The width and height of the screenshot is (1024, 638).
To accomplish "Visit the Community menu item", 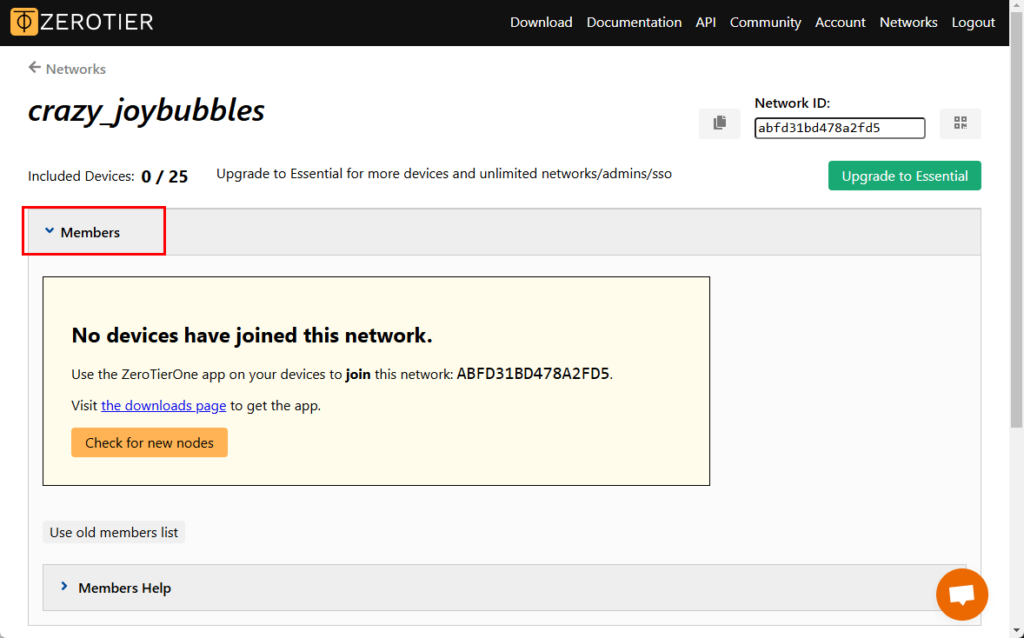I will click(x=765, y=22).
